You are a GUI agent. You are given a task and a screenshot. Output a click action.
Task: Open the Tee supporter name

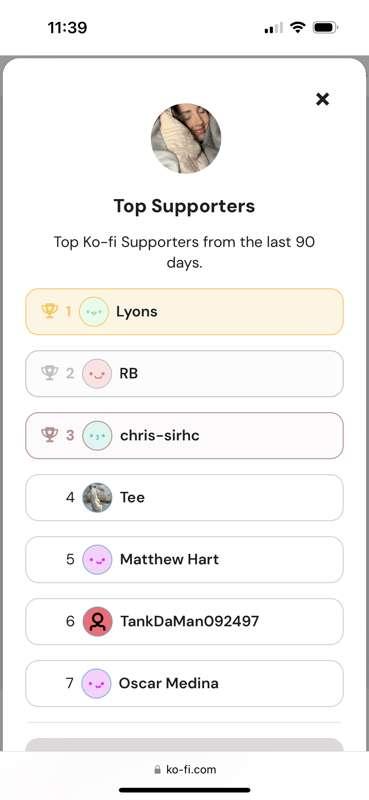click(x=132, y=497)
